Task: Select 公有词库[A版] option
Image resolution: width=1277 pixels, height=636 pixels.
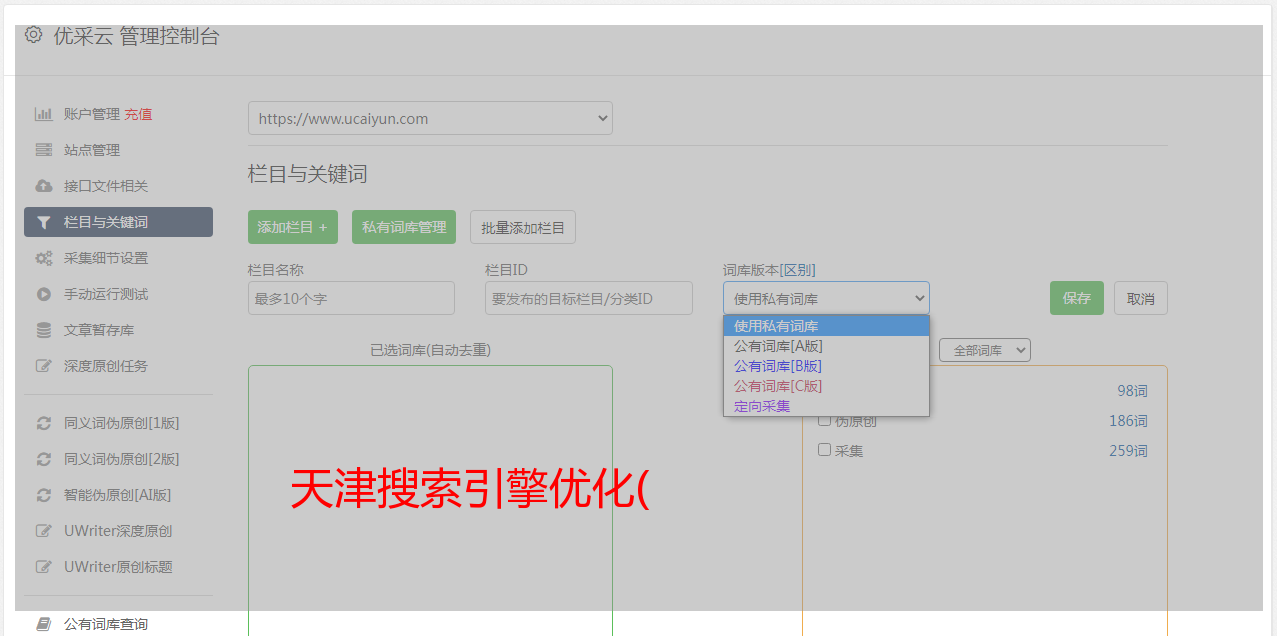Action: click(x=826, y=346)
